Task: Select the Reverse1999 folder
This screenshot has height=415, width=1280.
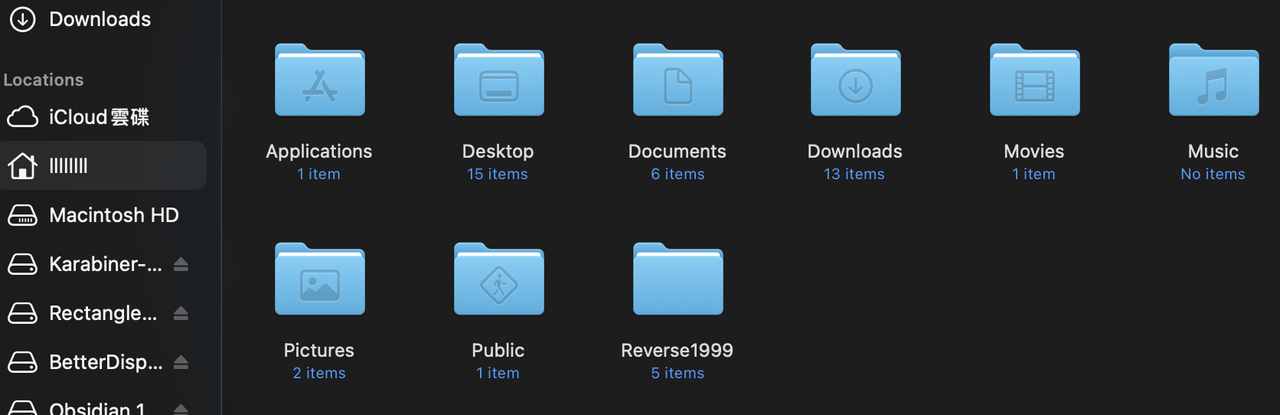Action: coord(677,279)
